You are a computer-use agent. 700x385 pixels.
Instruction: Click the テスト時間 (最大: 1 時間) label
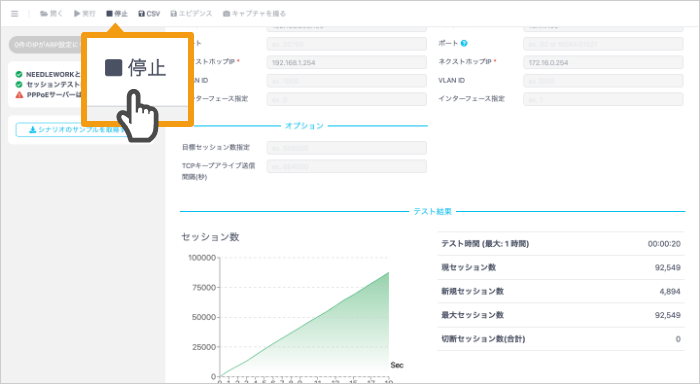[485, 244]
